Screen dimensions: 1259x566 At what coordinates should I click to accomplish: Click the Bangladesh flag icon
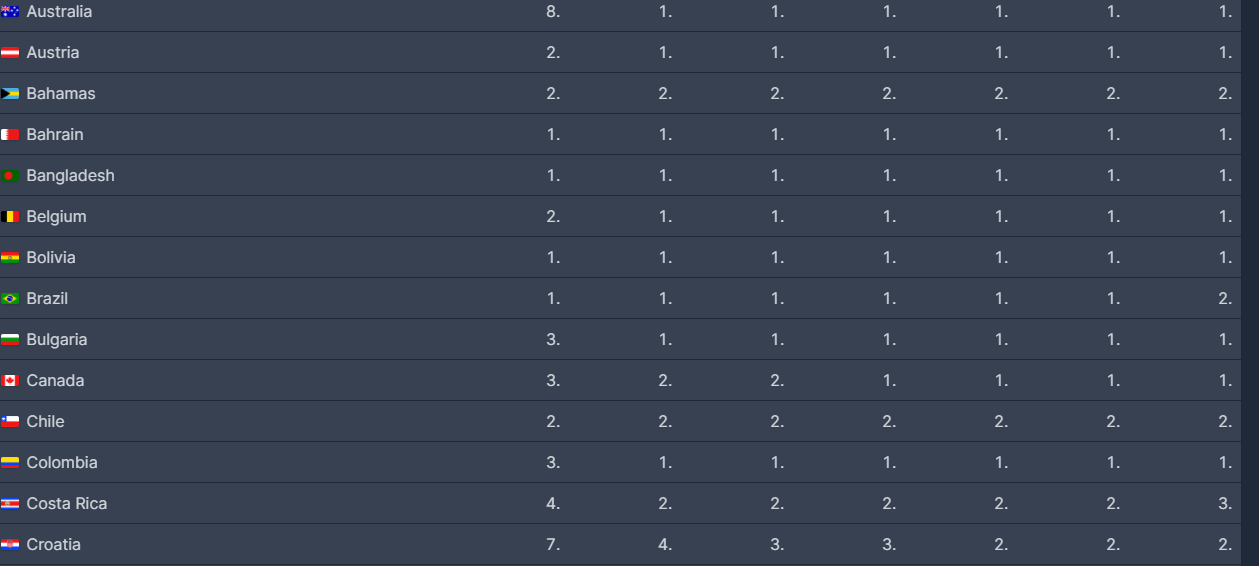(x=10, y=176)
